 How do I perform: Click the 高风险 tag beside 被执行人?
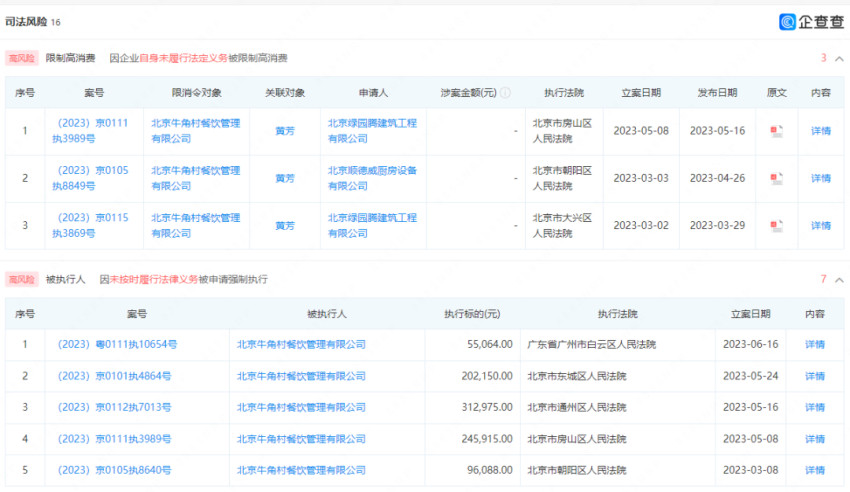[x=22, y=279]
